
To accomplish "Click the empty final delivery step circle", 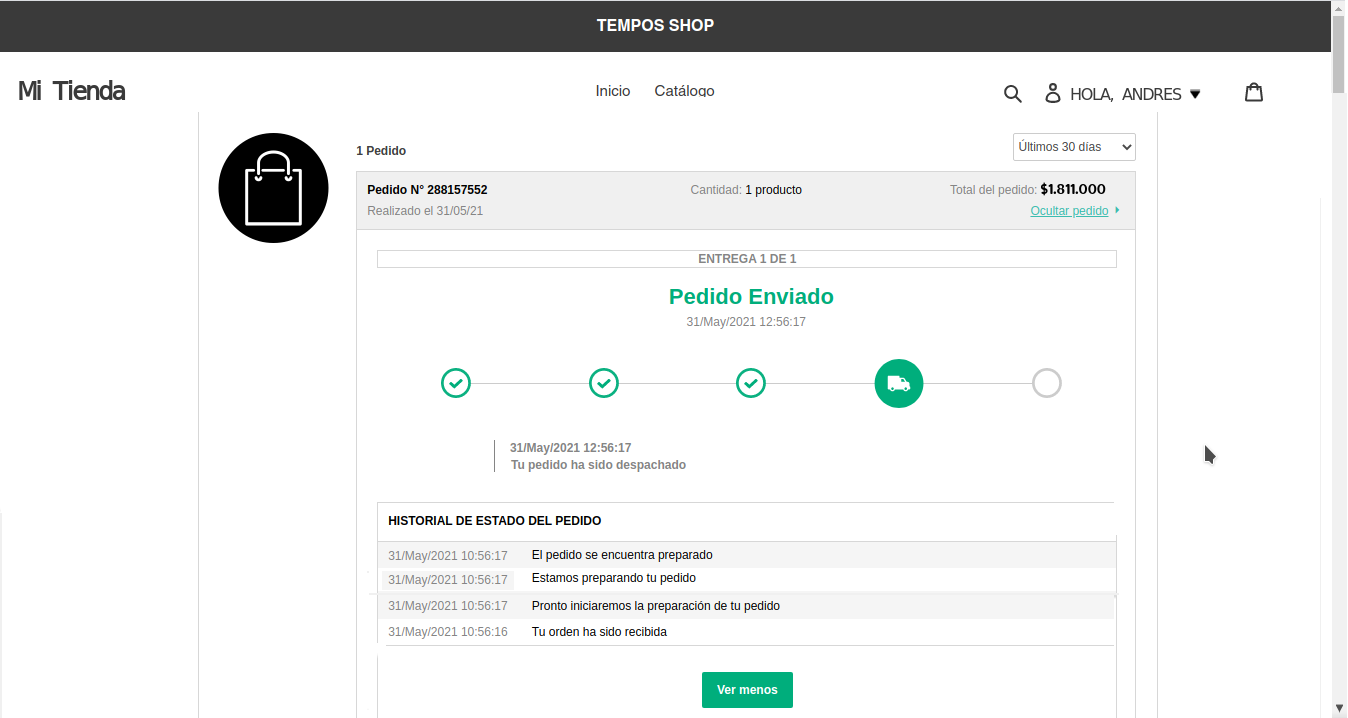I will click(1046, 383).
